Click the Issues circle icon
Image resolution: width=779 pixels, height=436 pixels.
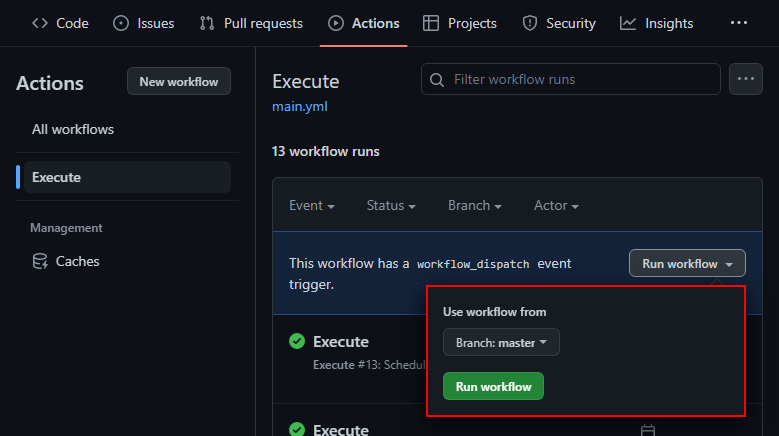tap(121, 23)
